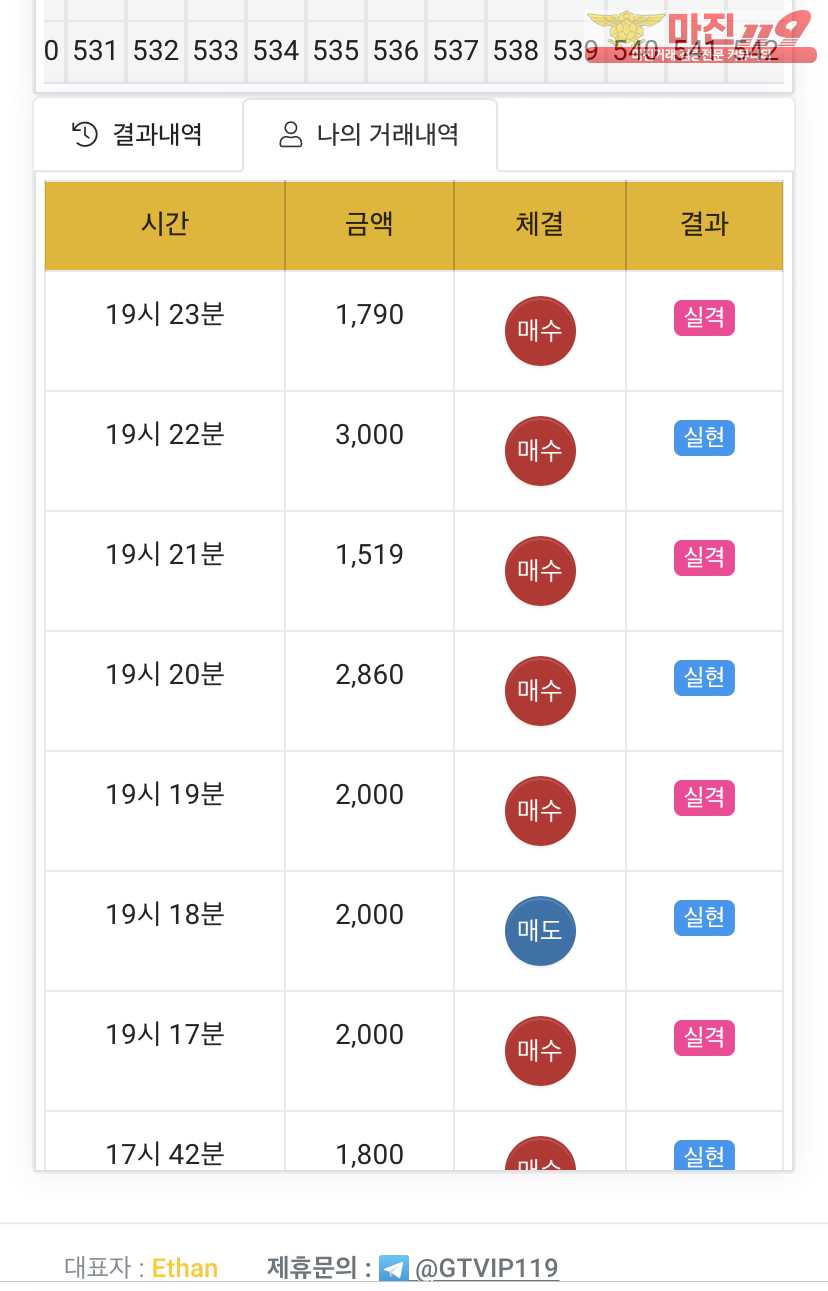Viewport: 828px width, 1291px height.
Task: Click the 금액 column header
Action: coord(369,225)
